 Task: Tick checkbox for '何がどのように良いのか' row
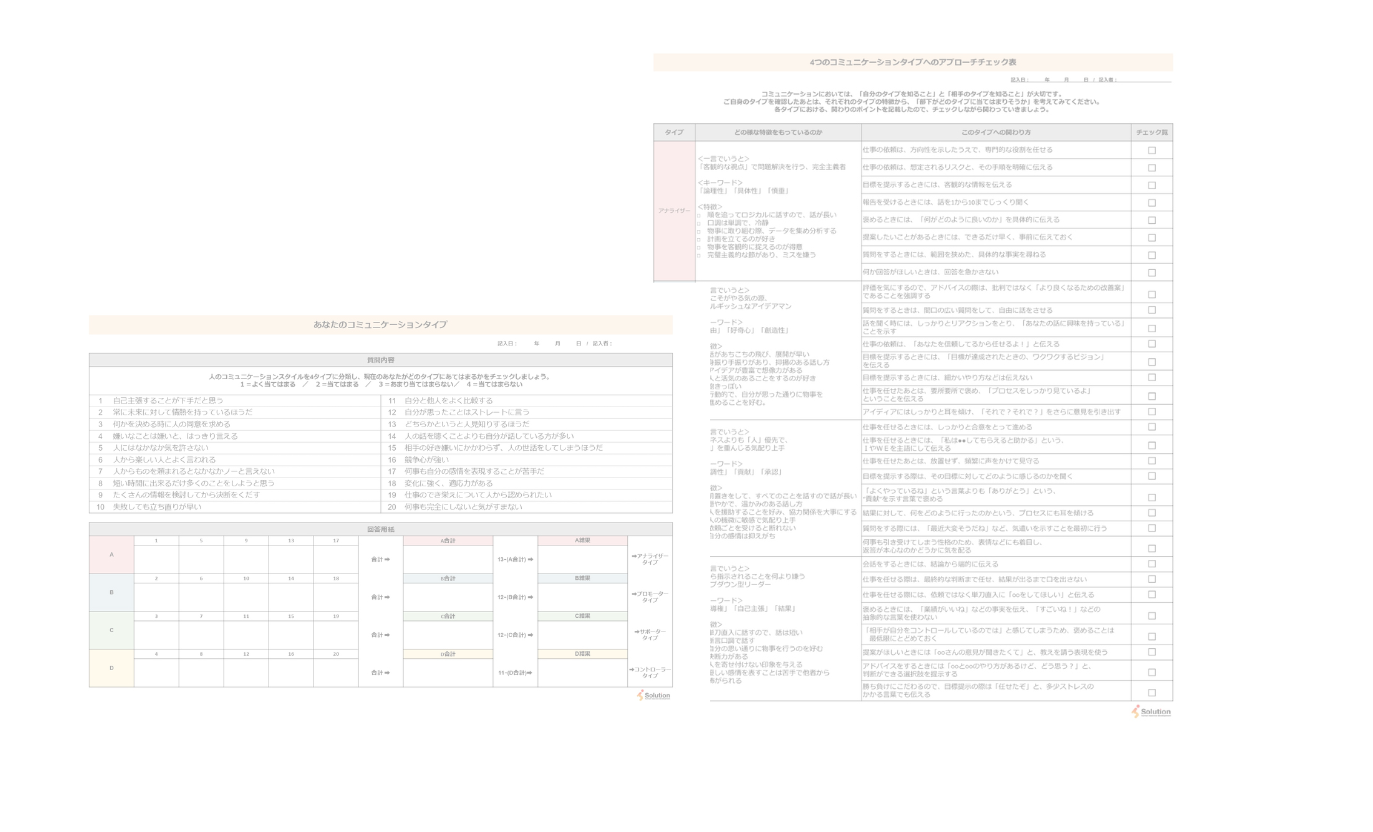[x=1151, y=220]
